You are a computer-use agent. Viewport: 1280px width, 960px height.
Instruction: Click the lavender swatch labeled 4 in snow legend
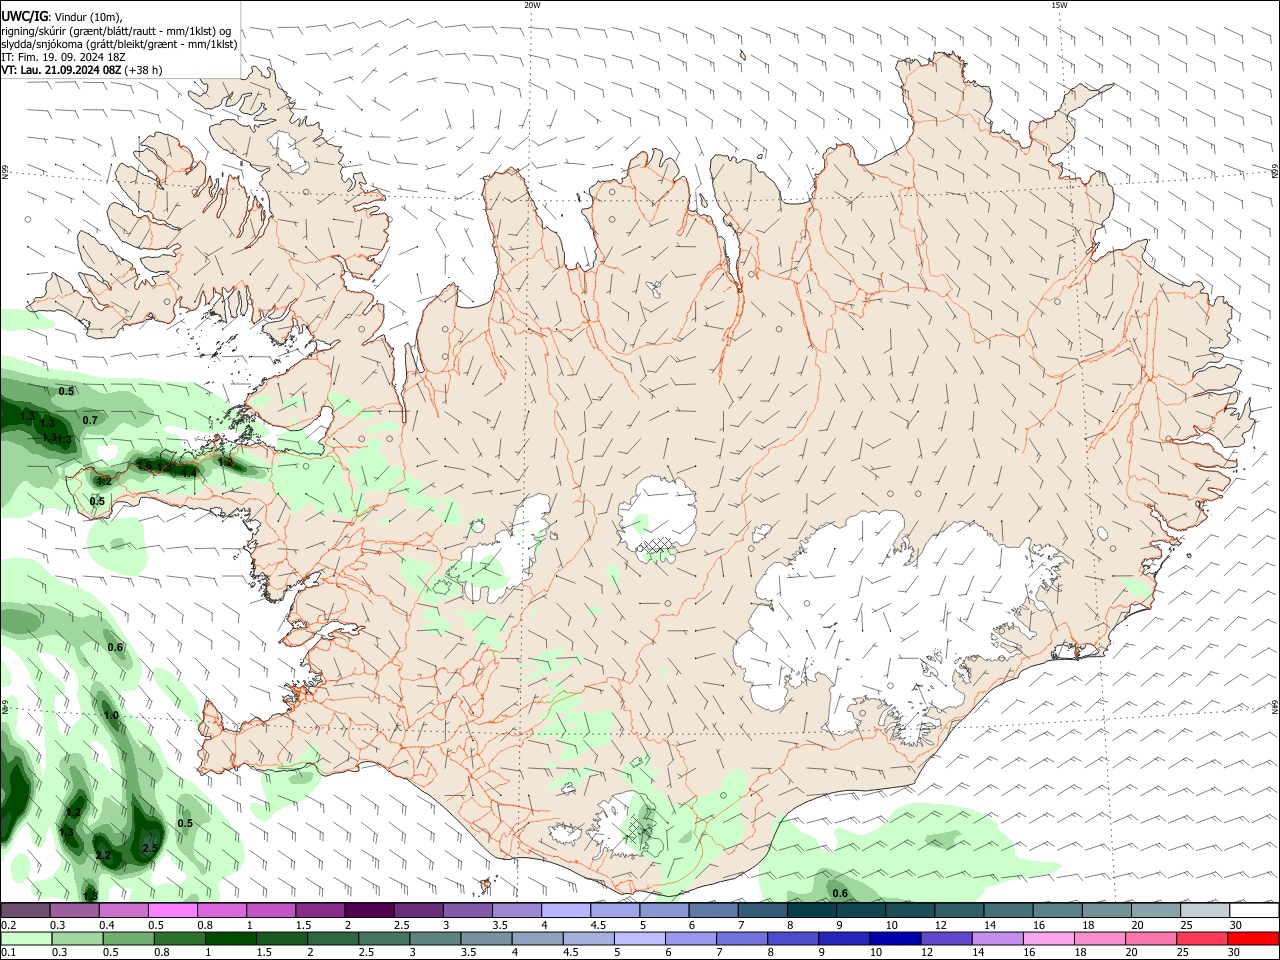pyautogui.click(x=564, y=911)
